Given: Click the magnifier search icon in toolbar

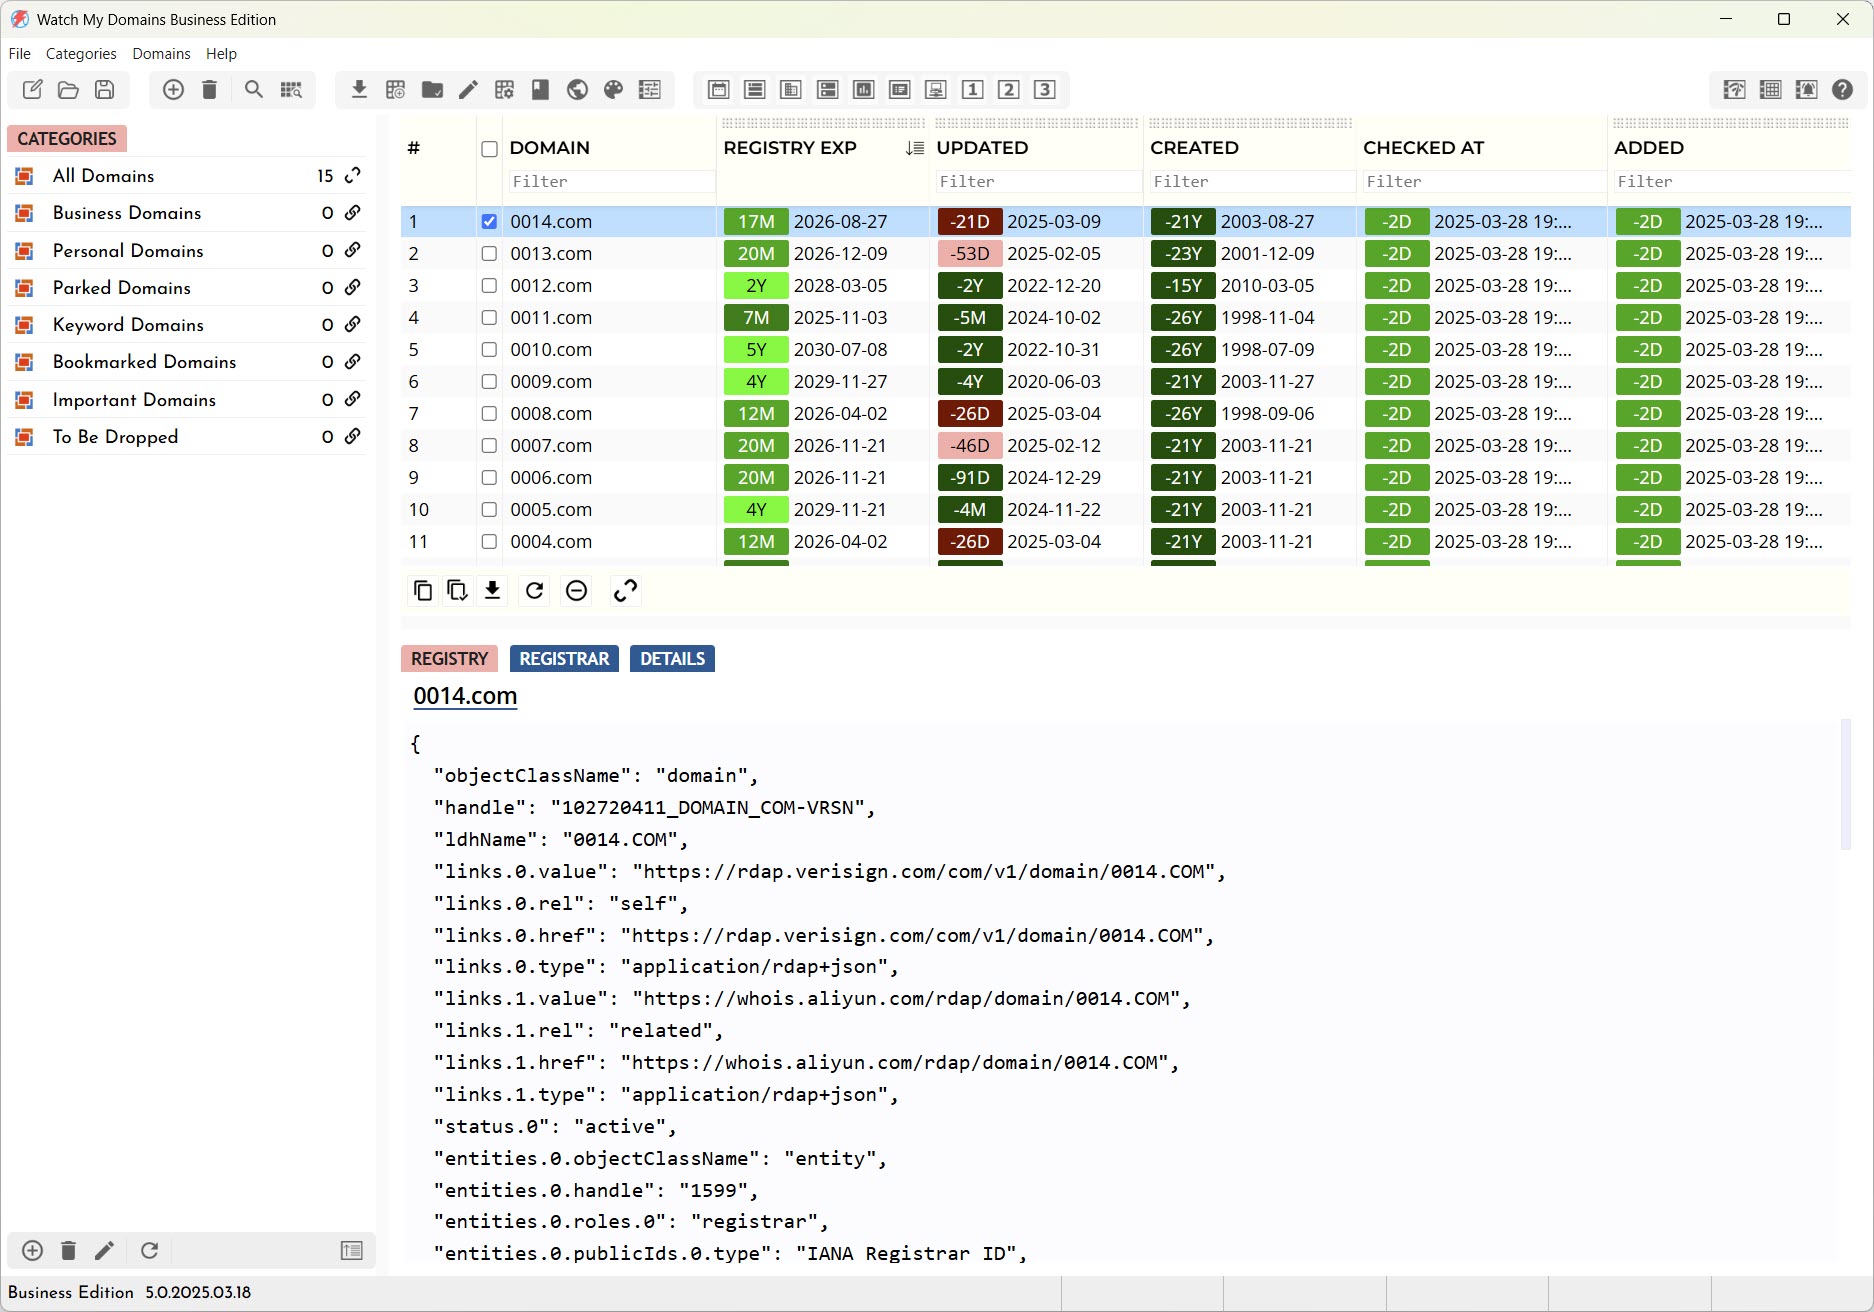Looking at the screenshot, I should point(254,90).
